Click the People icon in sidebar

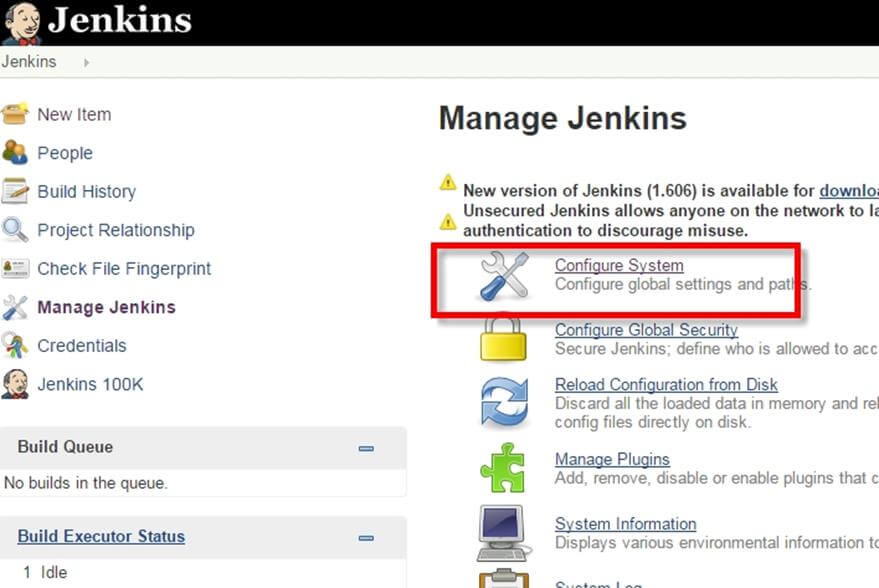(x=15, y=153)
